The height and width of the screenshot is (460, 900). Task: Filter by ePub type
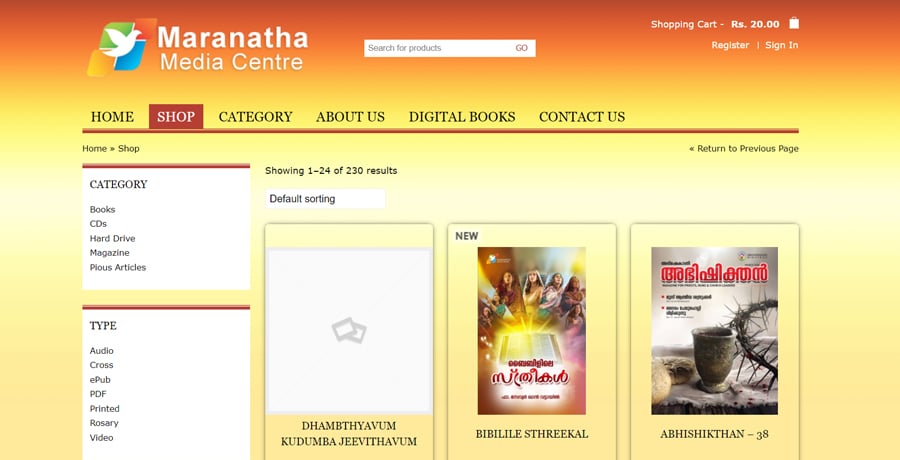click(x=100, y=380)
